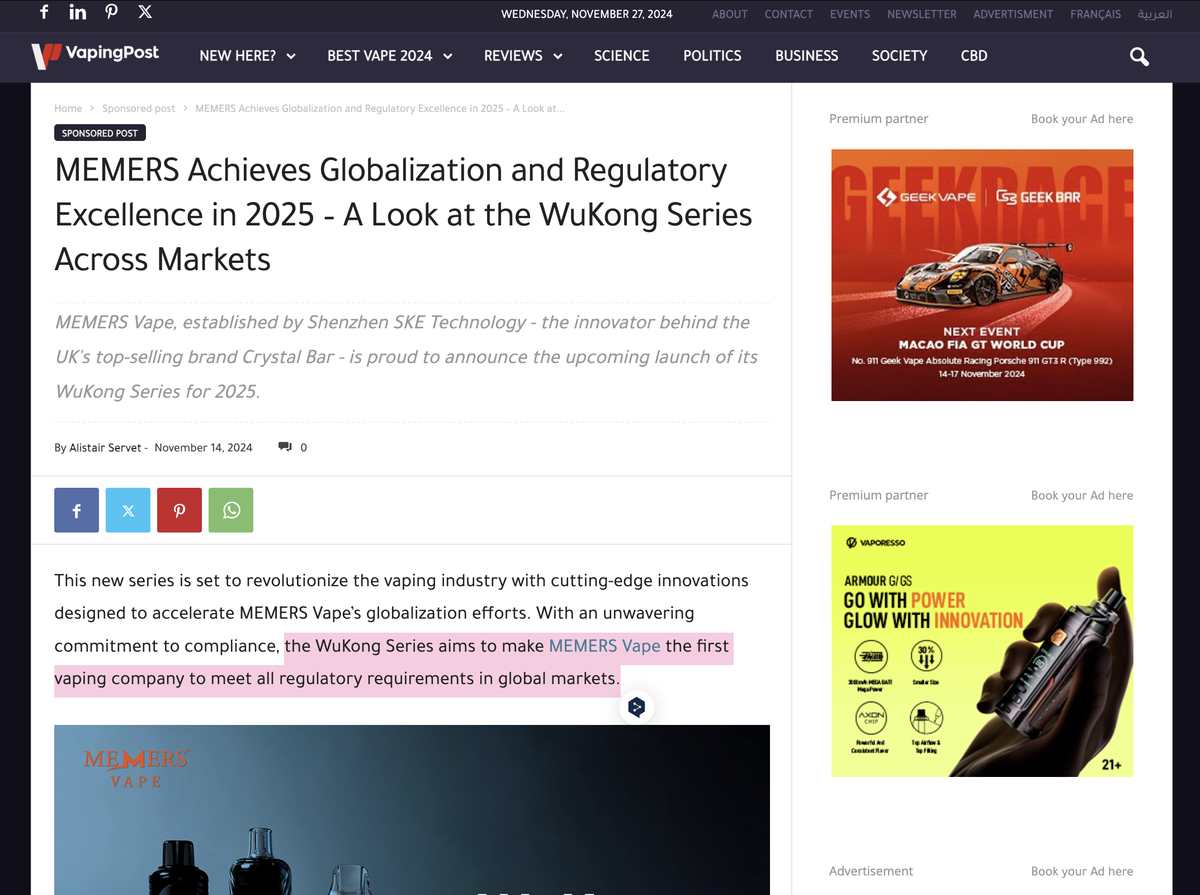Open the CBD section

coord(974,56)
